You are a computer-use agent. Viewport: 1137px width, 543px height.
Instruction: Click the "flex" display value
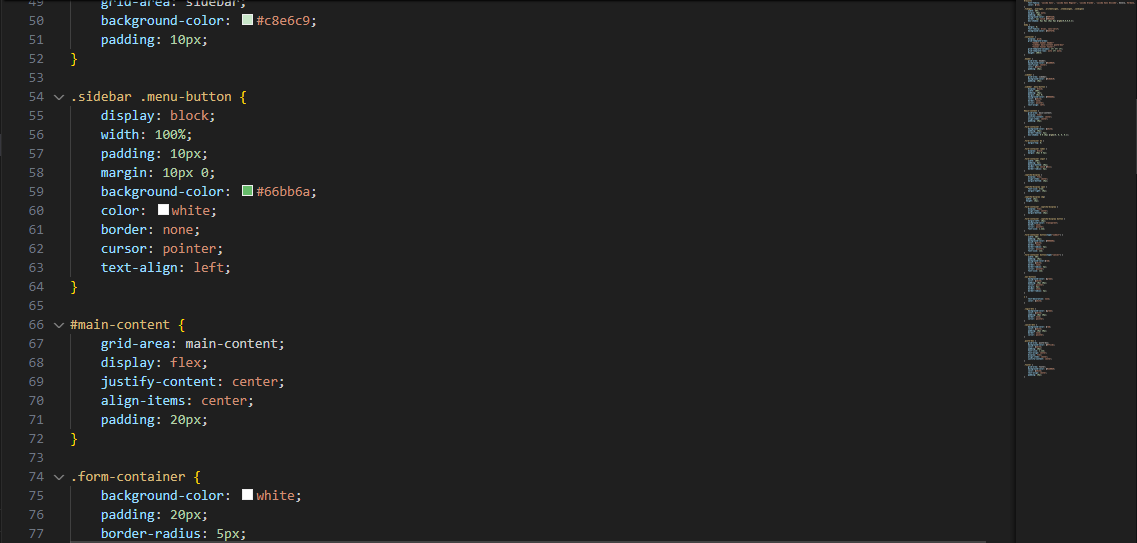(186, 363)
